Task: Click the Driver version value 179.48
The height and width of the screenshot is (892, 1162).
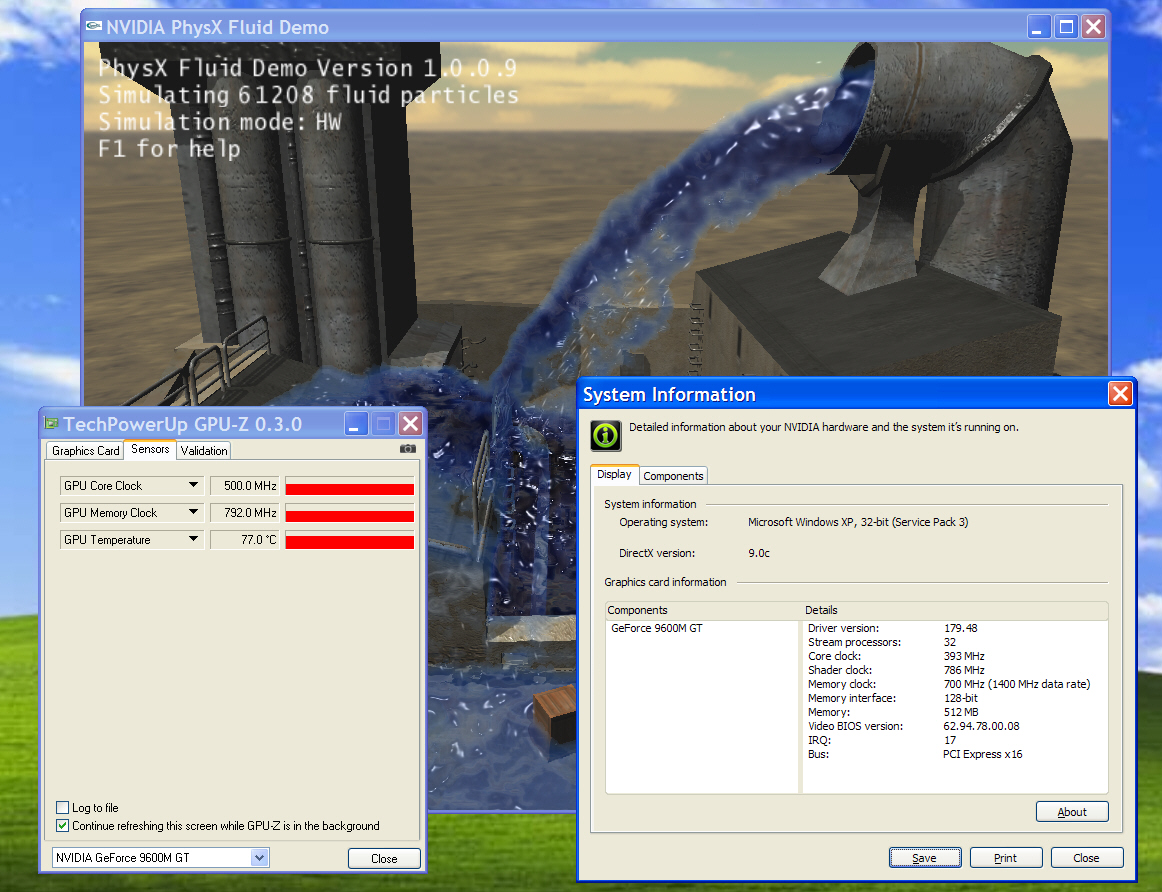Action: click(960, 628)
